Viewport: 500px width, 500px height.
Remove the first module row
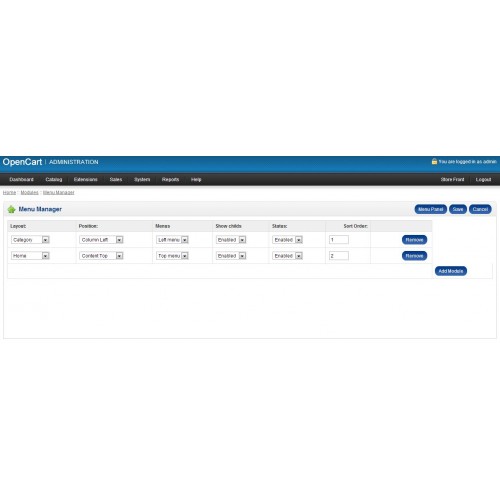414,240
